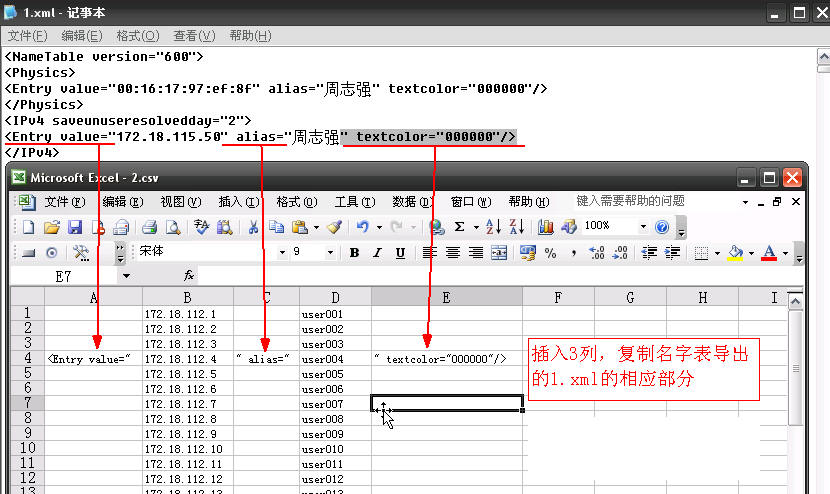This screenshot has width=830, height=494.
Task: Click the Merge and Center icon
Action: [x=499, y=253]
